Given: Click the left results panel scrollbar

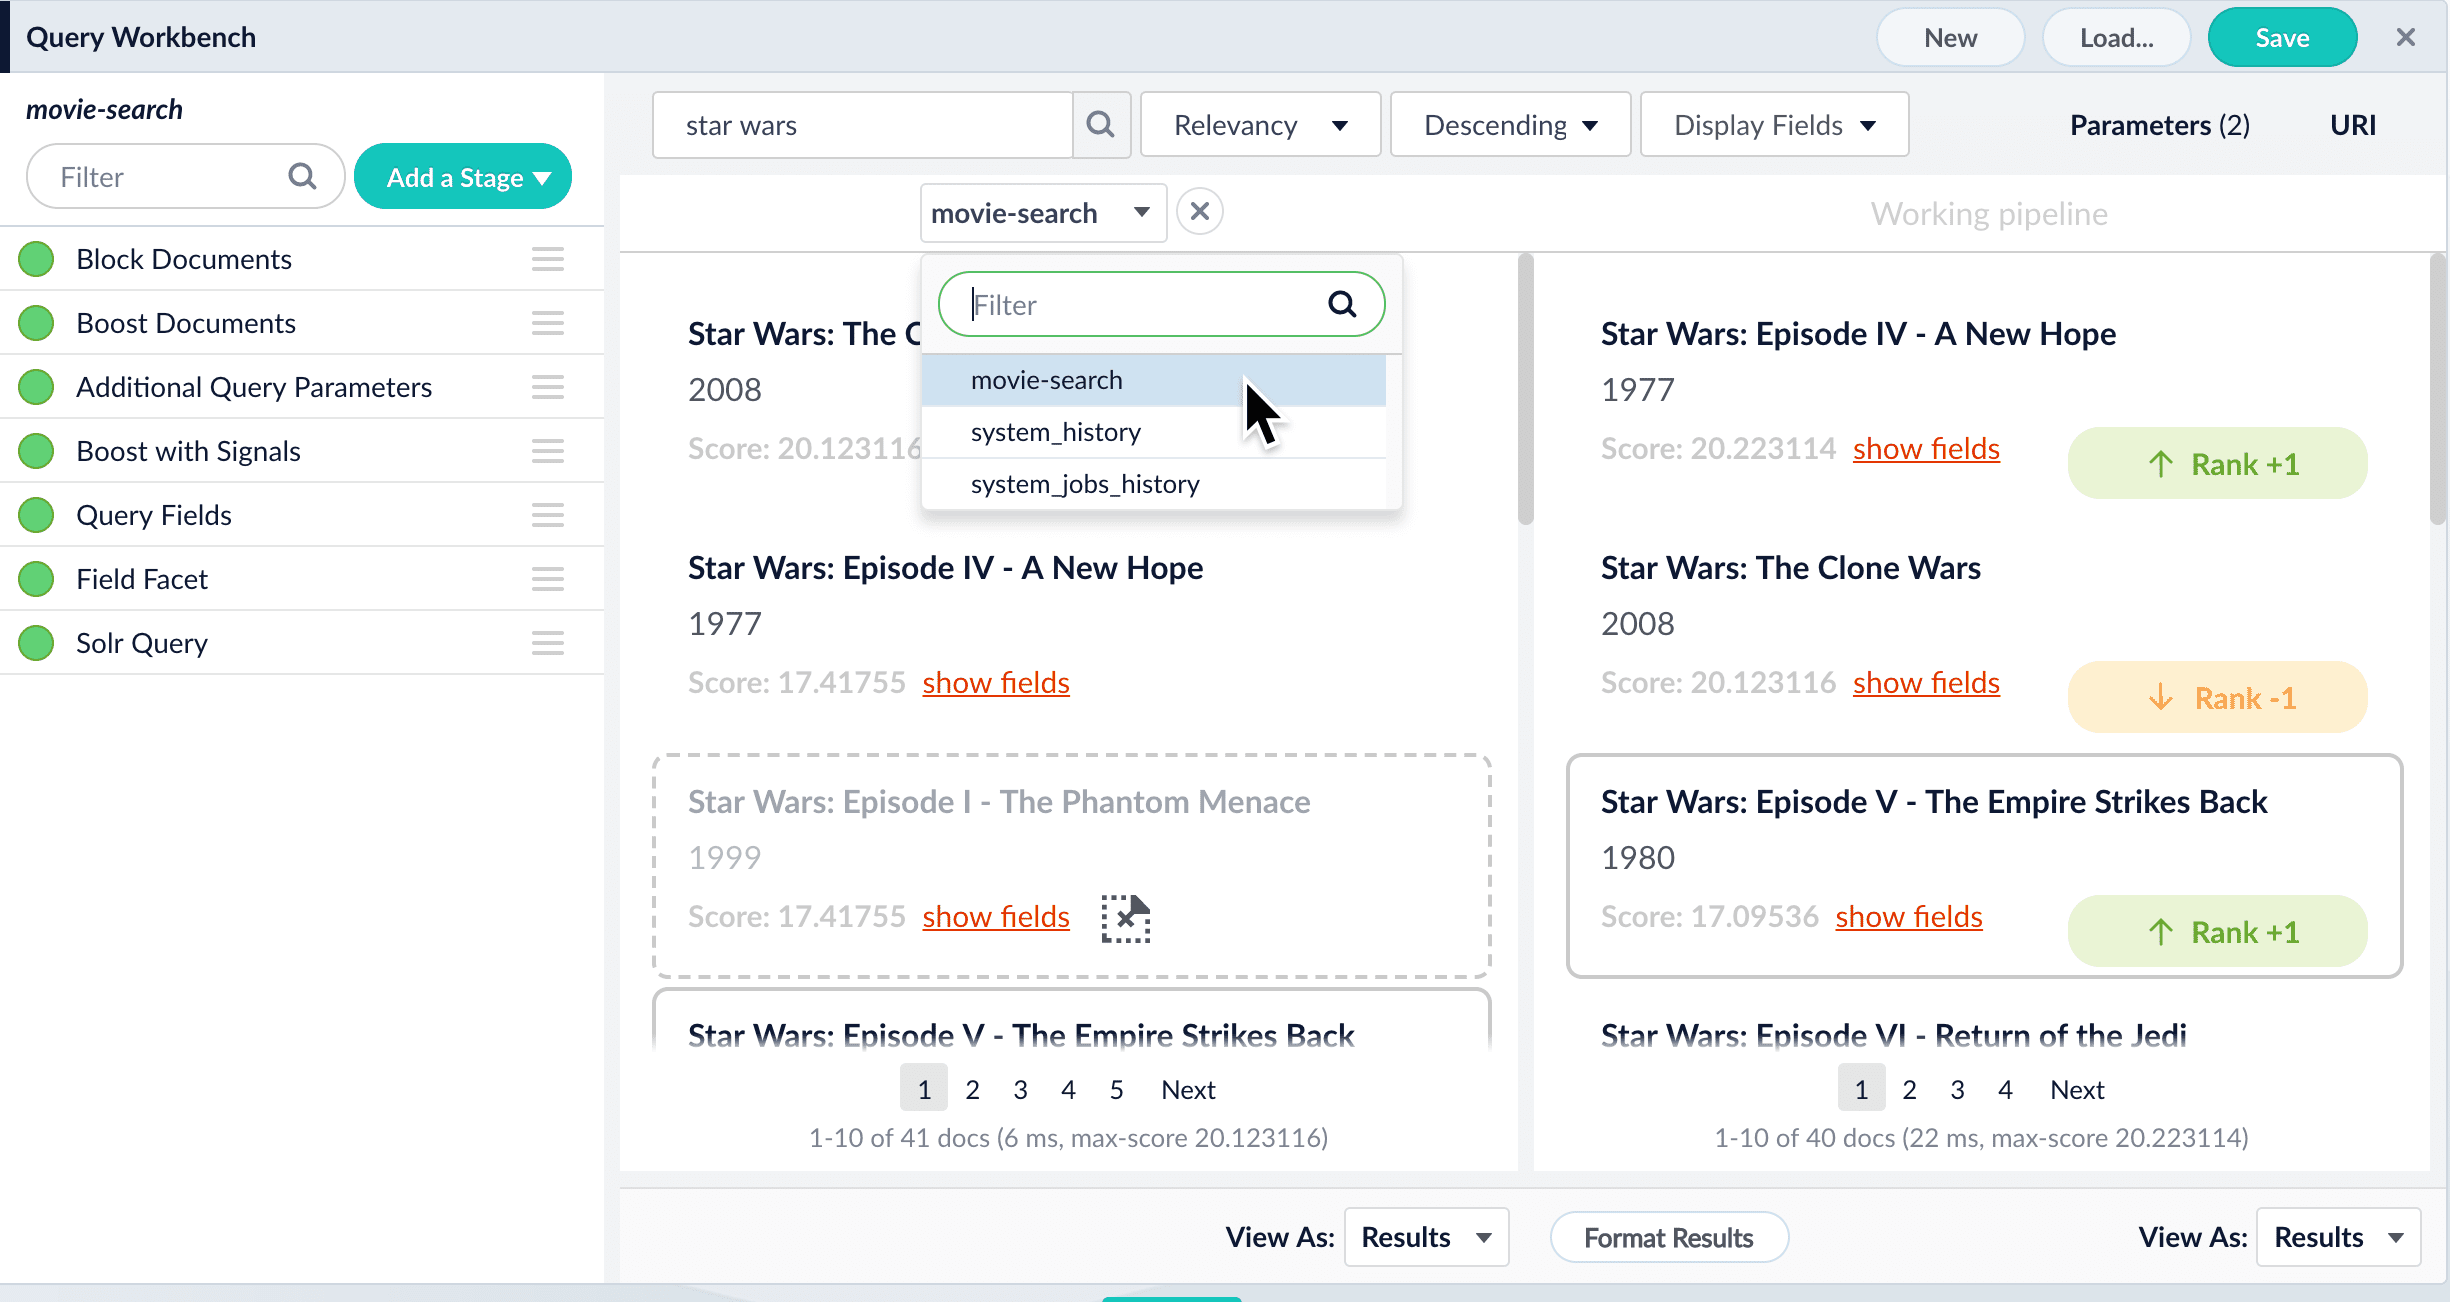Looking at the screenshot, I should [x=1525, y=390].
